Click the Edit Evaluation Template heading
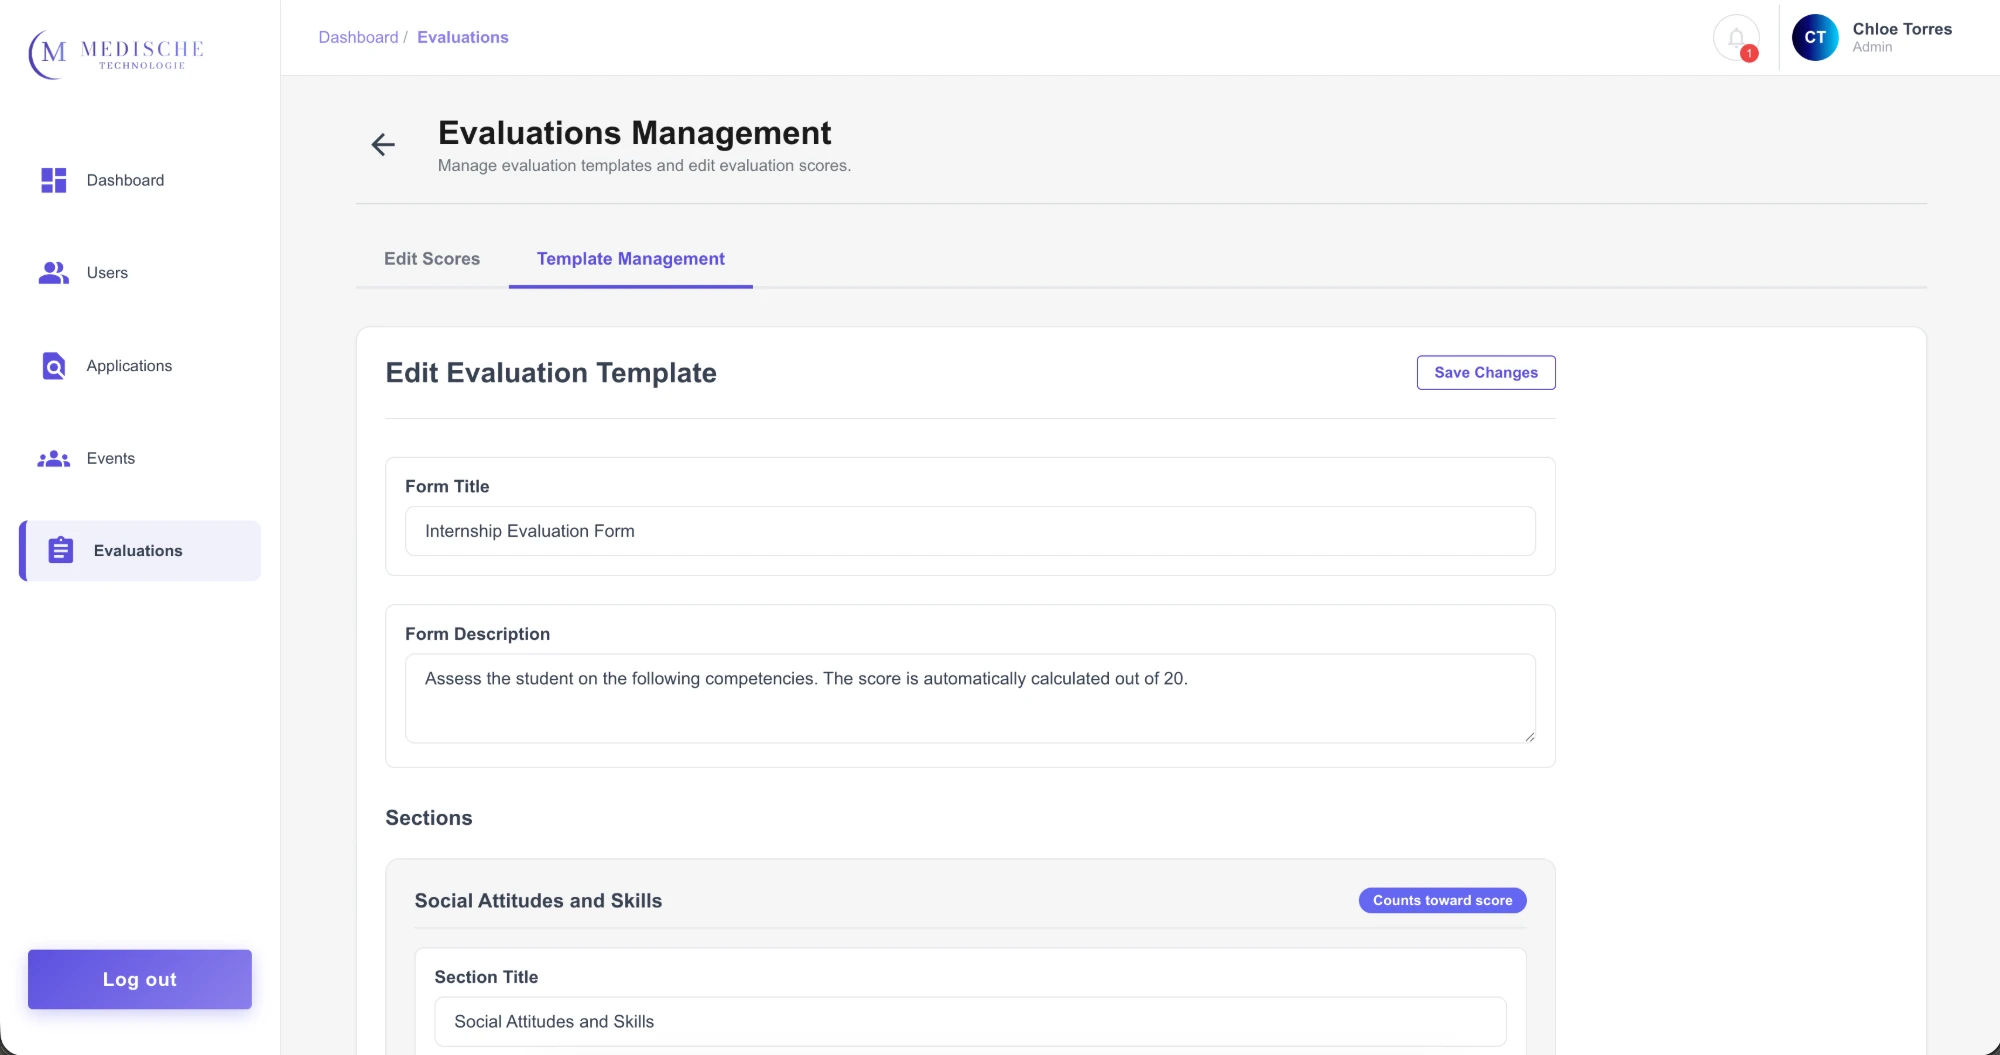 tap(551, 372)
